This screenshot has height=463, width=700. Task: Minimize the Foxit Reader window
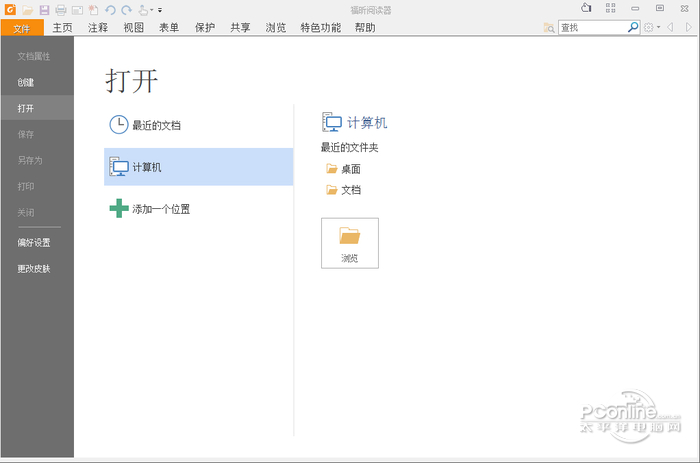[x=635, y=8]
